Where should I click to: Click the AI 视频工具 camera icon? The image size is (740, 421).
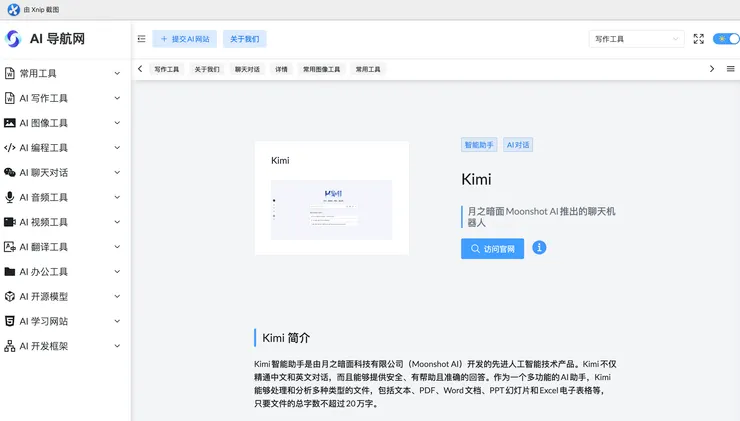(9, 222)
